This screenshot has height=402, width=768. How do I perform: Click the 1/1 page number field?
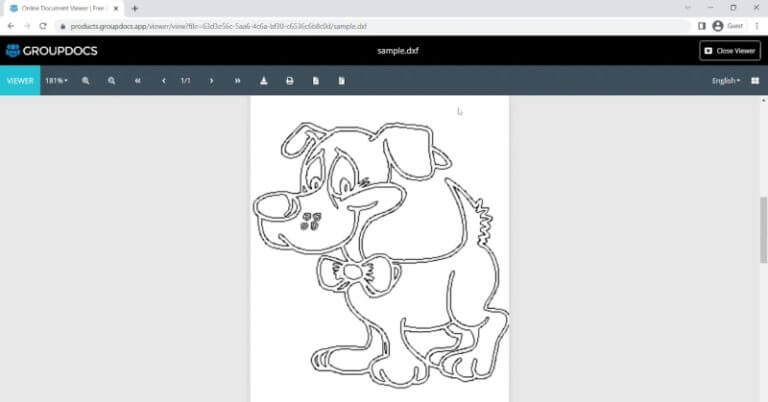[186, 81]
